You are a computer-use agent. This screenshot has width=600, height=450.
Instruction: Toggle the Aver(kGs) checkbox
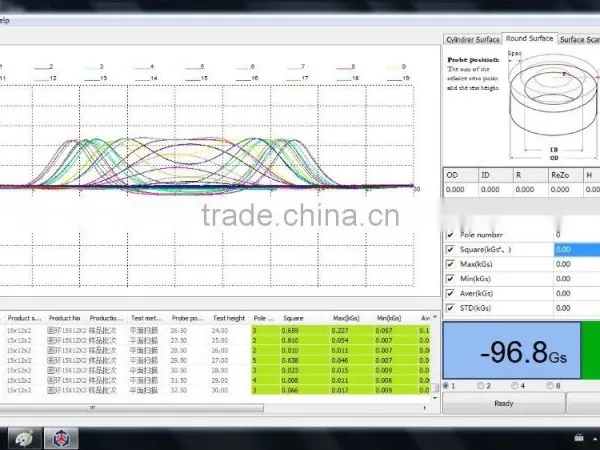point(450,293)
